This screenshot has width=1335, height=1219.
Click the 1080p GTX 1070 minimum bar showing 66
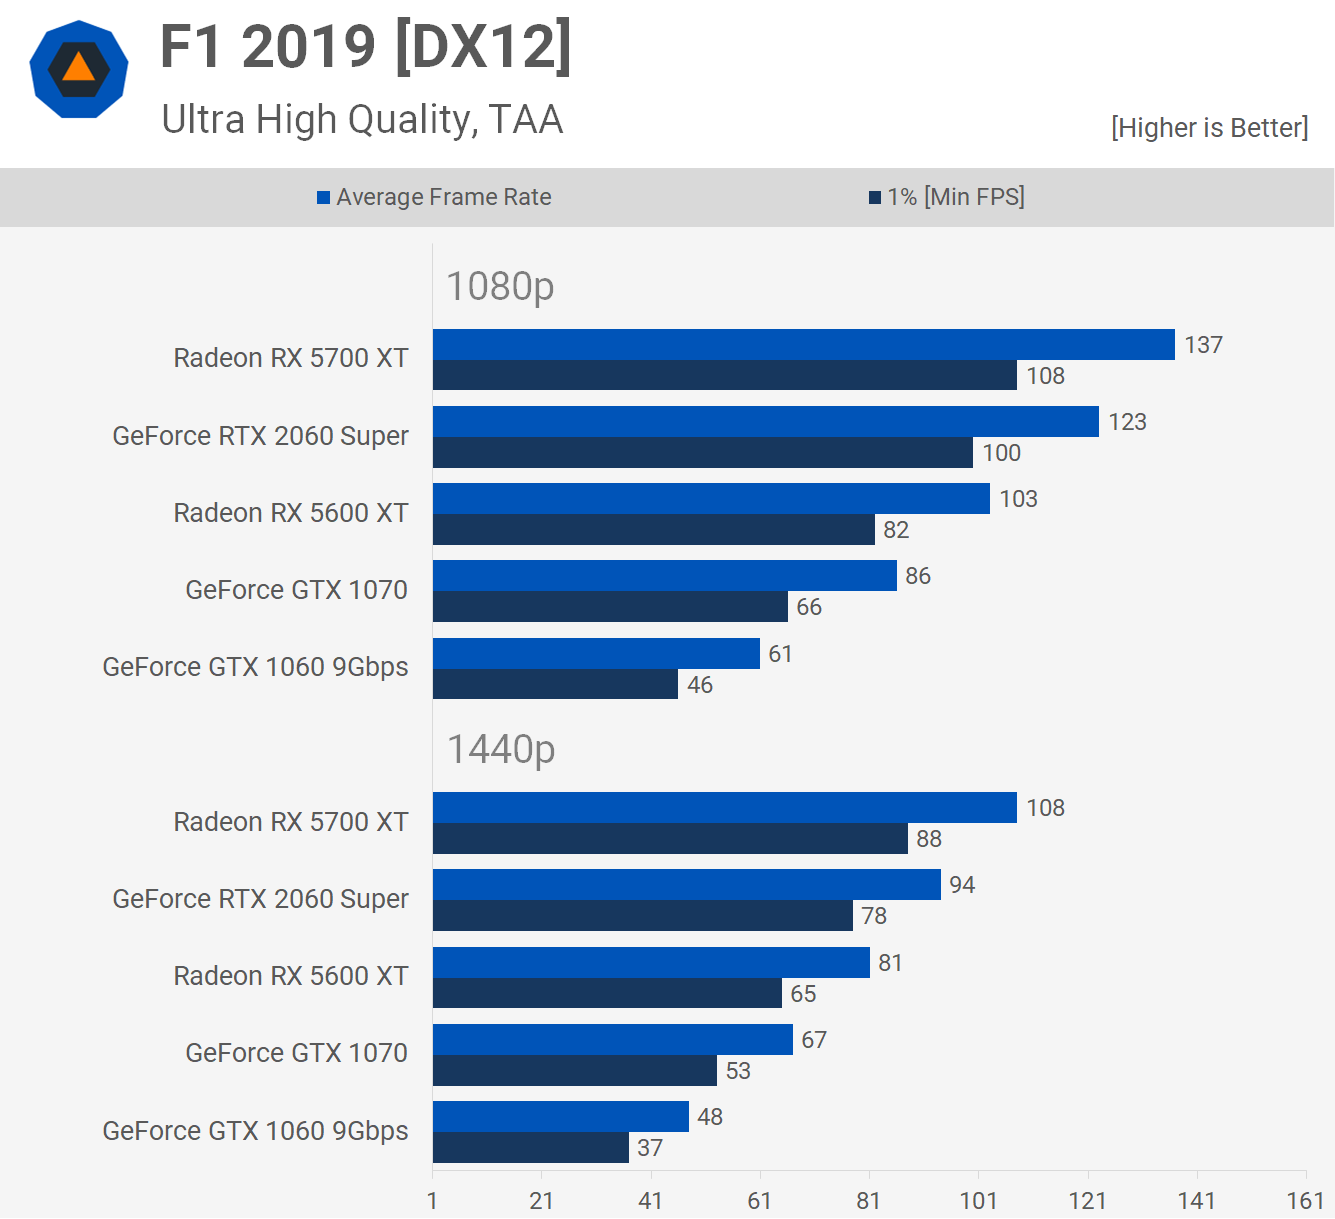tap(610, 607)
